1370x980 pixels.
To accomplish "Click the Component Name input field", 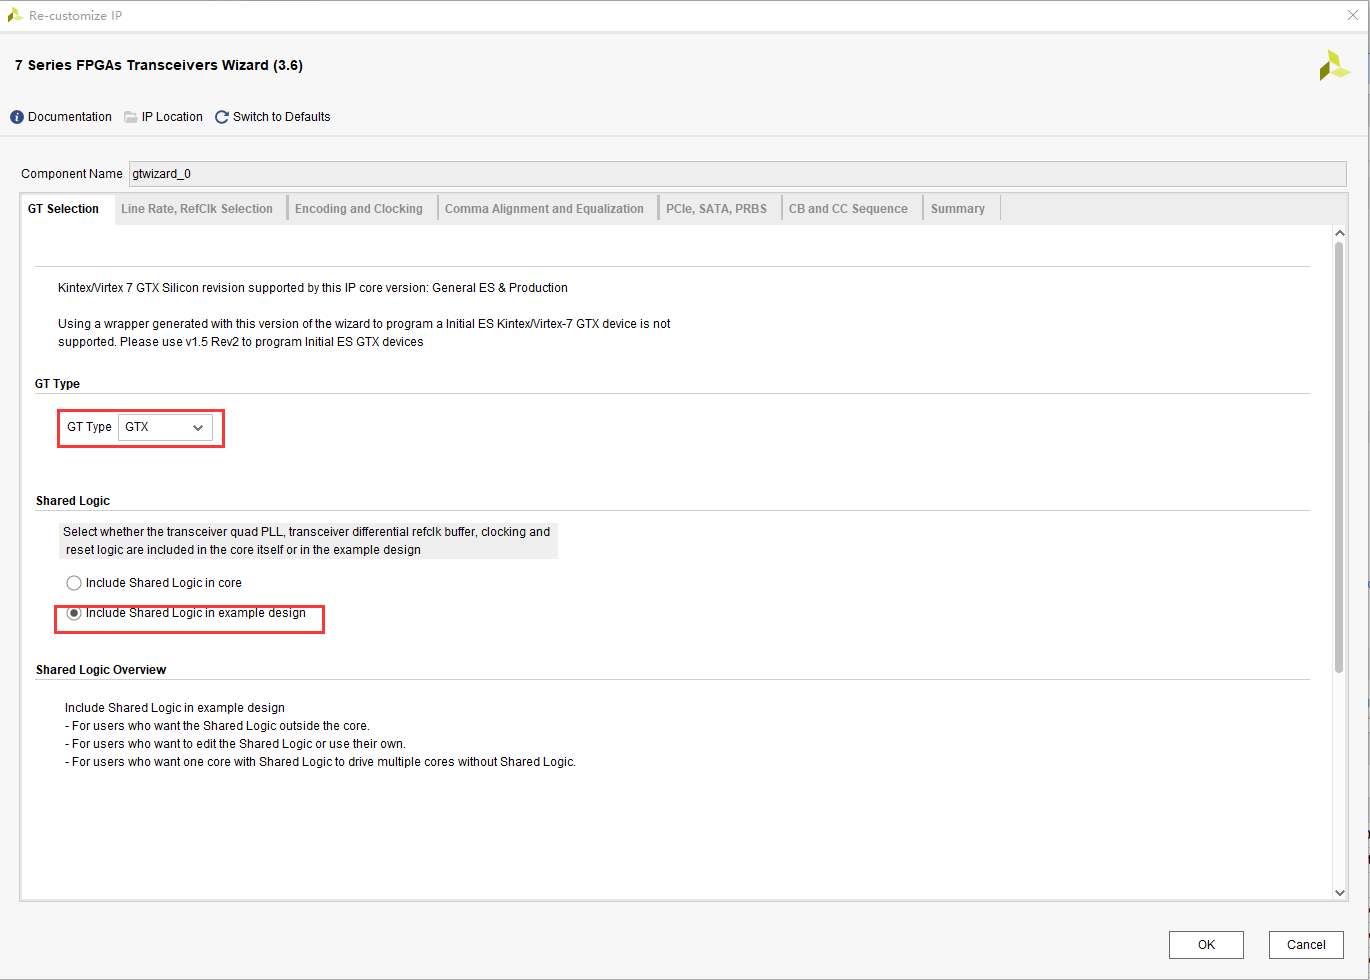I will pos(738,174).
